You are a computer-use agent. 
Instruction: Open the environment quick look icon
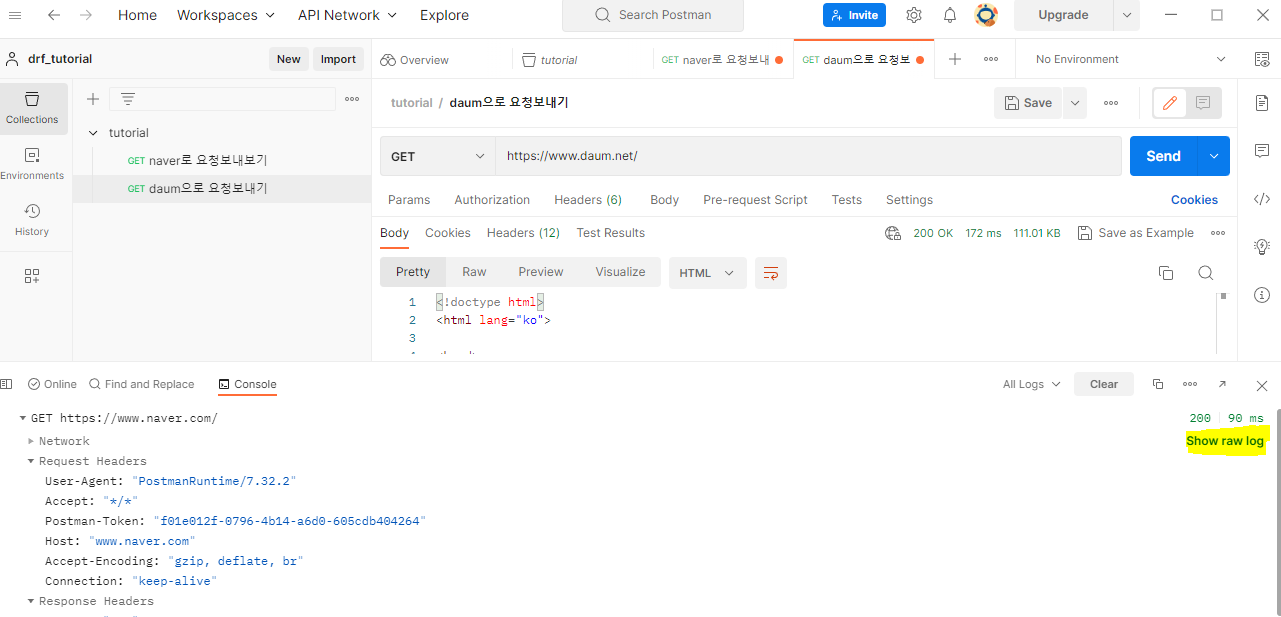tap(1262, 59)
